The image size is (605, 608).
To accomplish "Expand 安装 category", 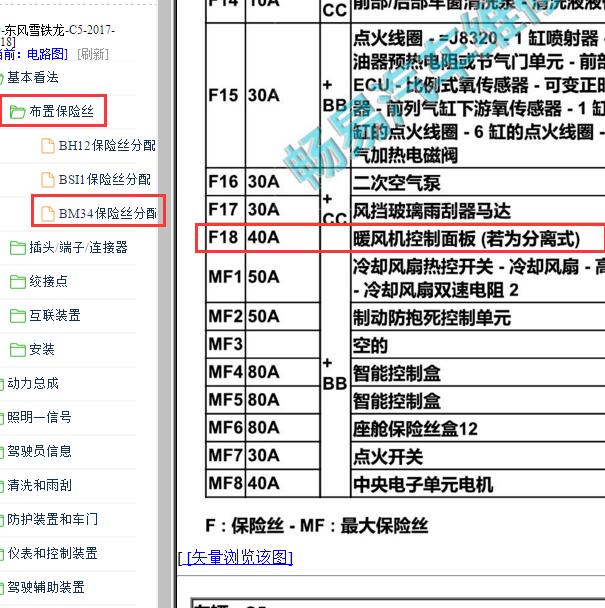I will tap(42, 349).
